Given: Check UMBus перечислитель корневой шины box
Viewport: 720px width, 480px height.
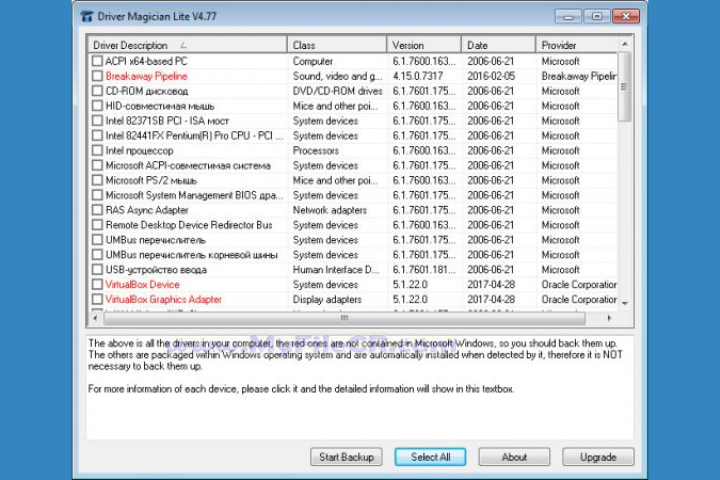Looking at the screenshot, I should click(97, 254).
